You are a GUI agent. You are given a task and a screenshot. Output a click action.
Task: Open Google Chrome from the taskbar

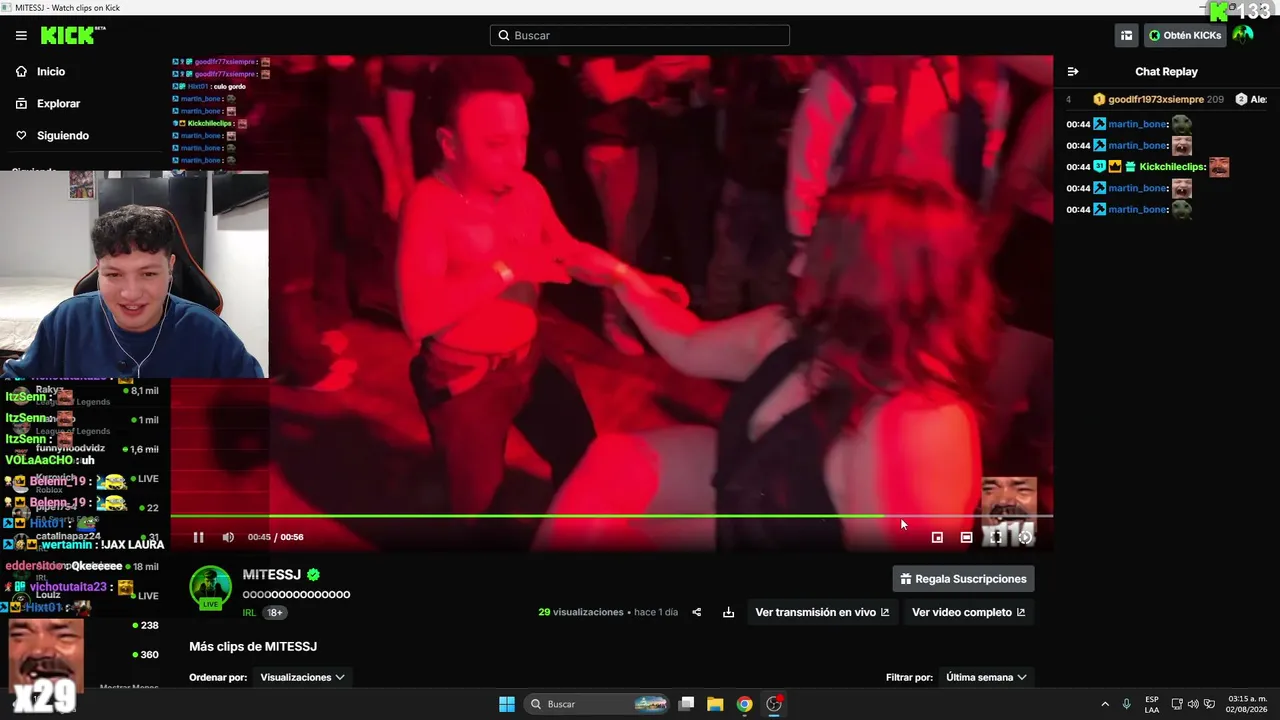pos(744,704)
